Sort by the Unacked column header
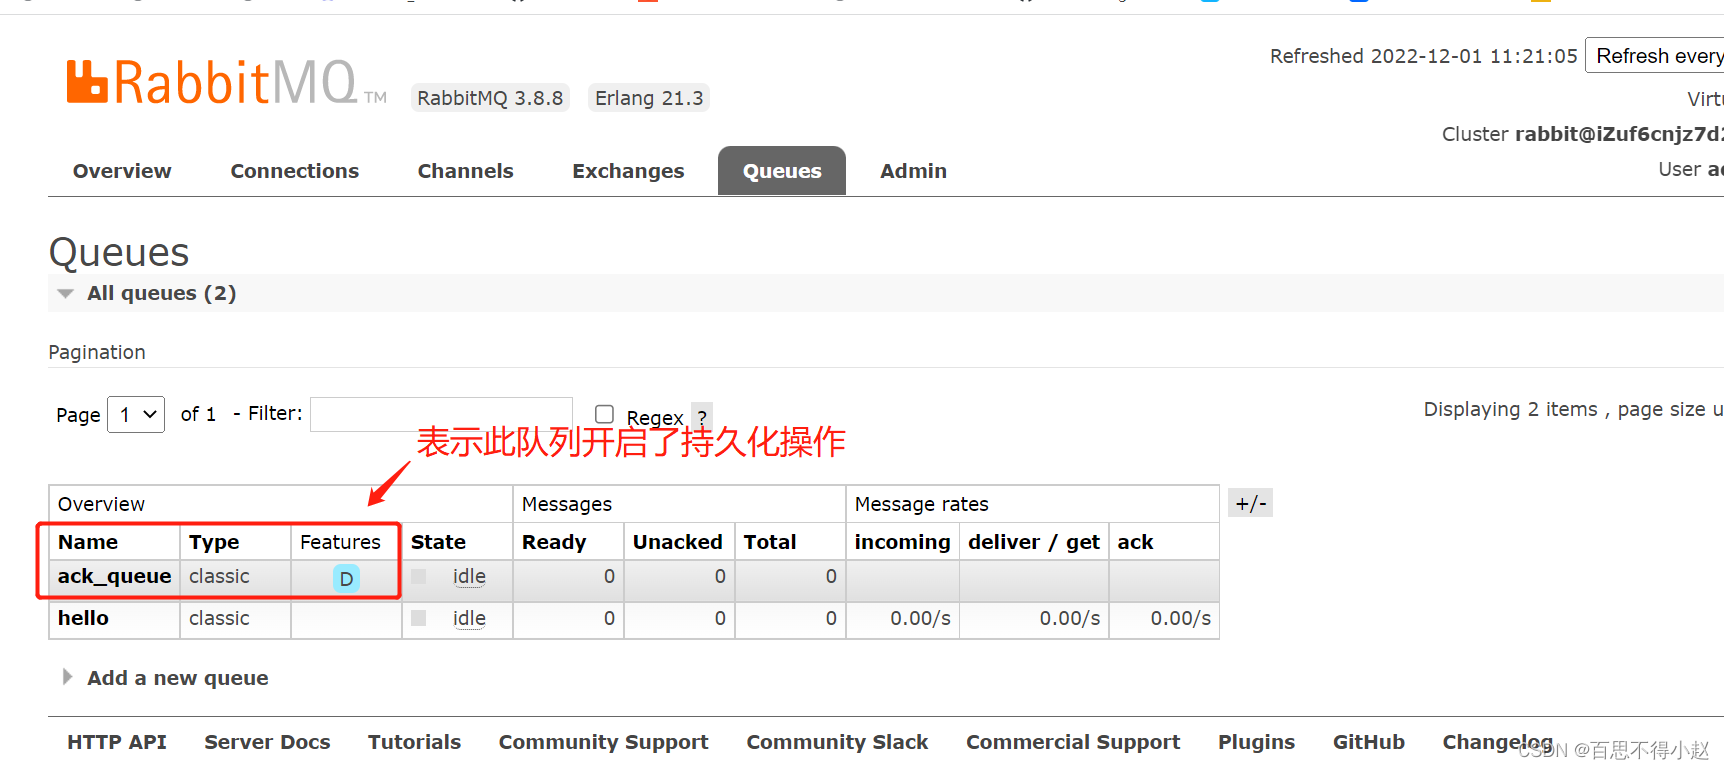Viewport: 1724px width, 769px height. [x=677, y=542]
